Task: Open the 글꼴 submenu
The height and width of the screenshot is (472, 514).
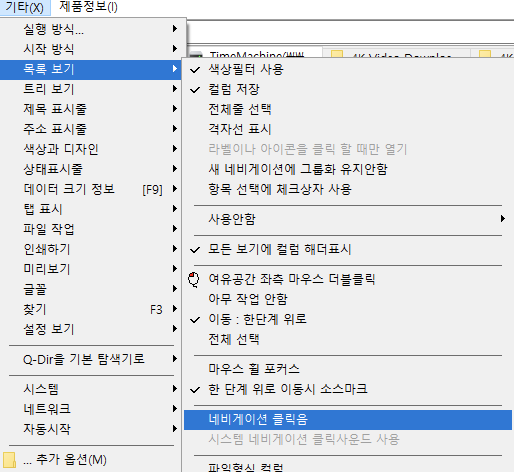Action: (x=91, y=289)
